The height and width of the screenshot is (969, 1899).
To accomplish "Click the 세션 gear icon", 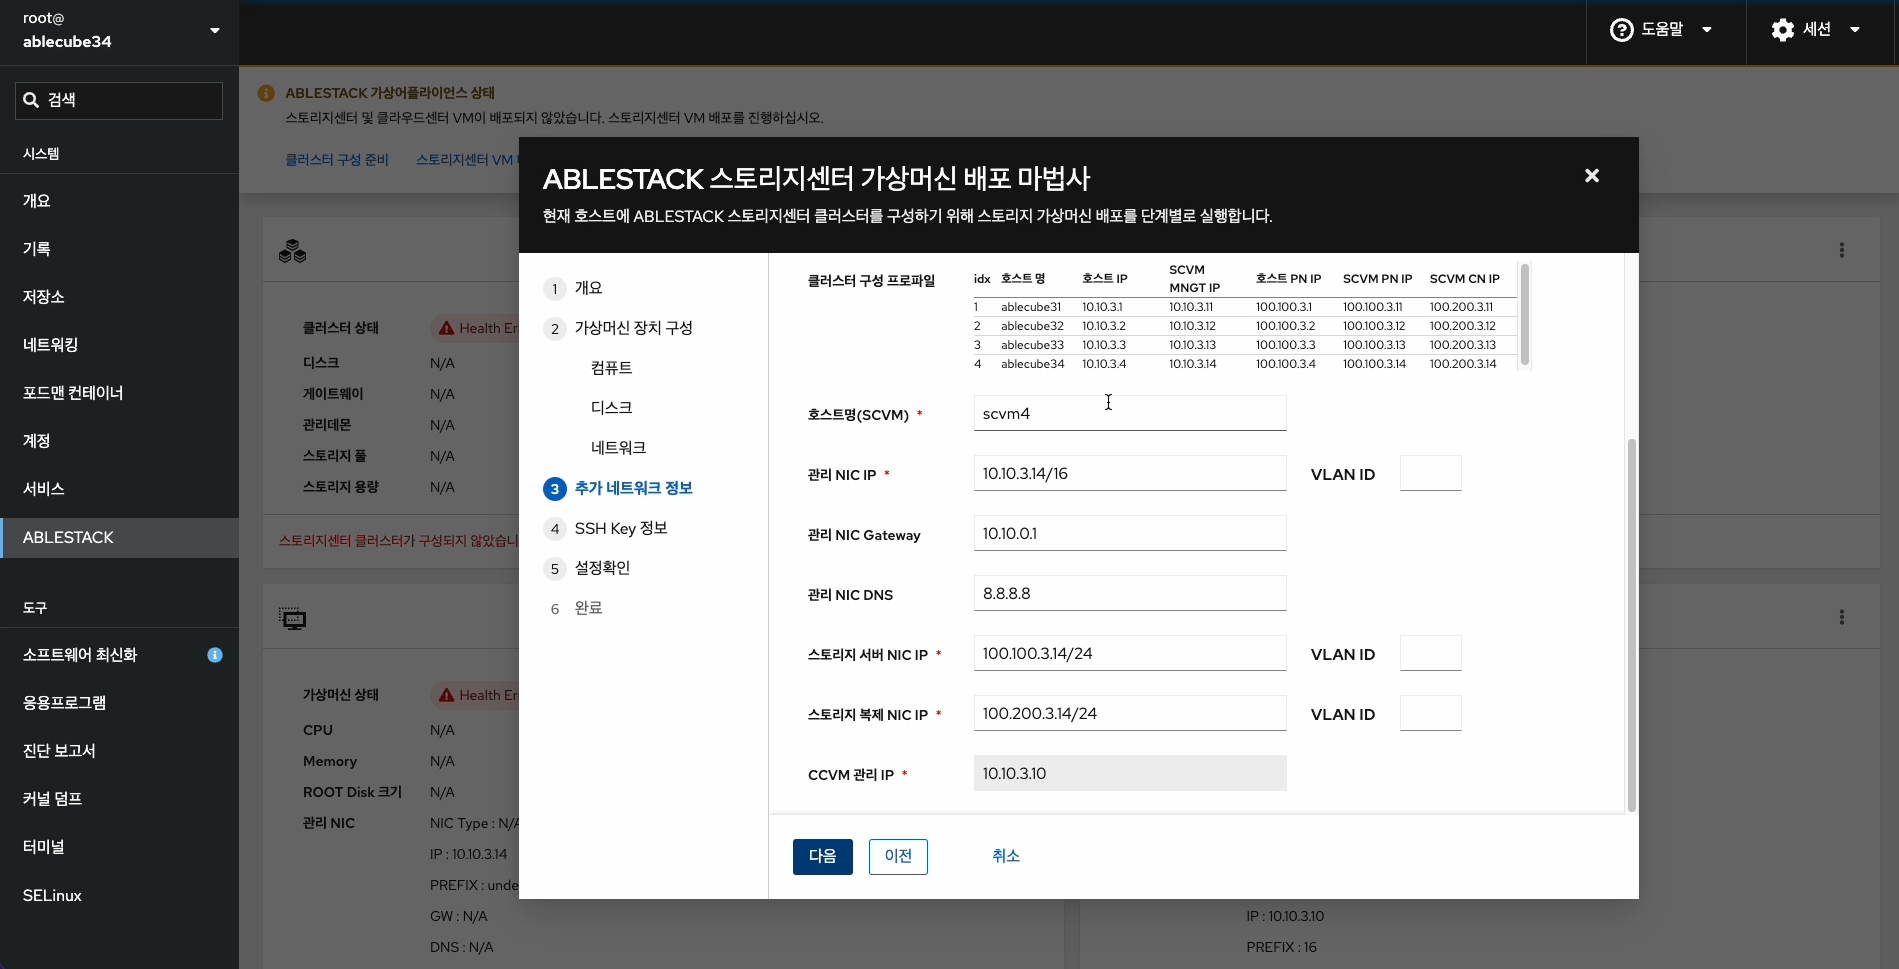I will point(1783,29).
